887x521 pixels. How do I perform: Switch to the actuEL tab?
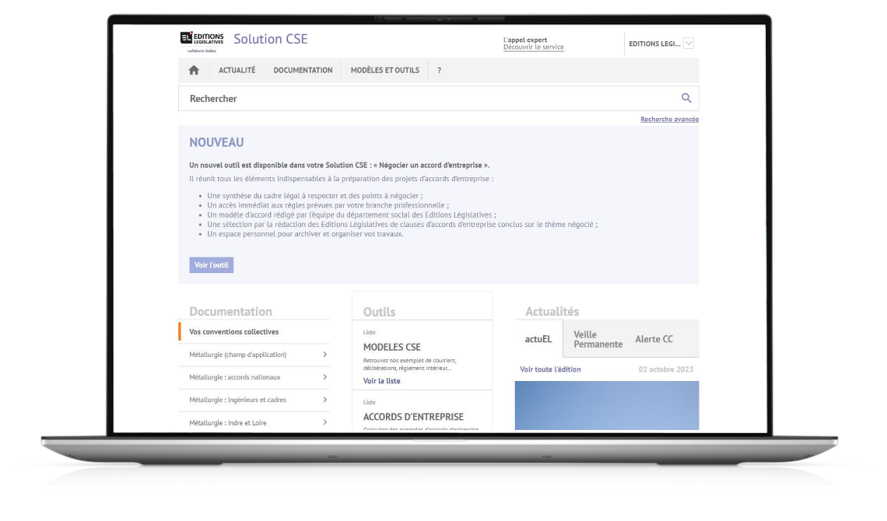coord(538,339)
